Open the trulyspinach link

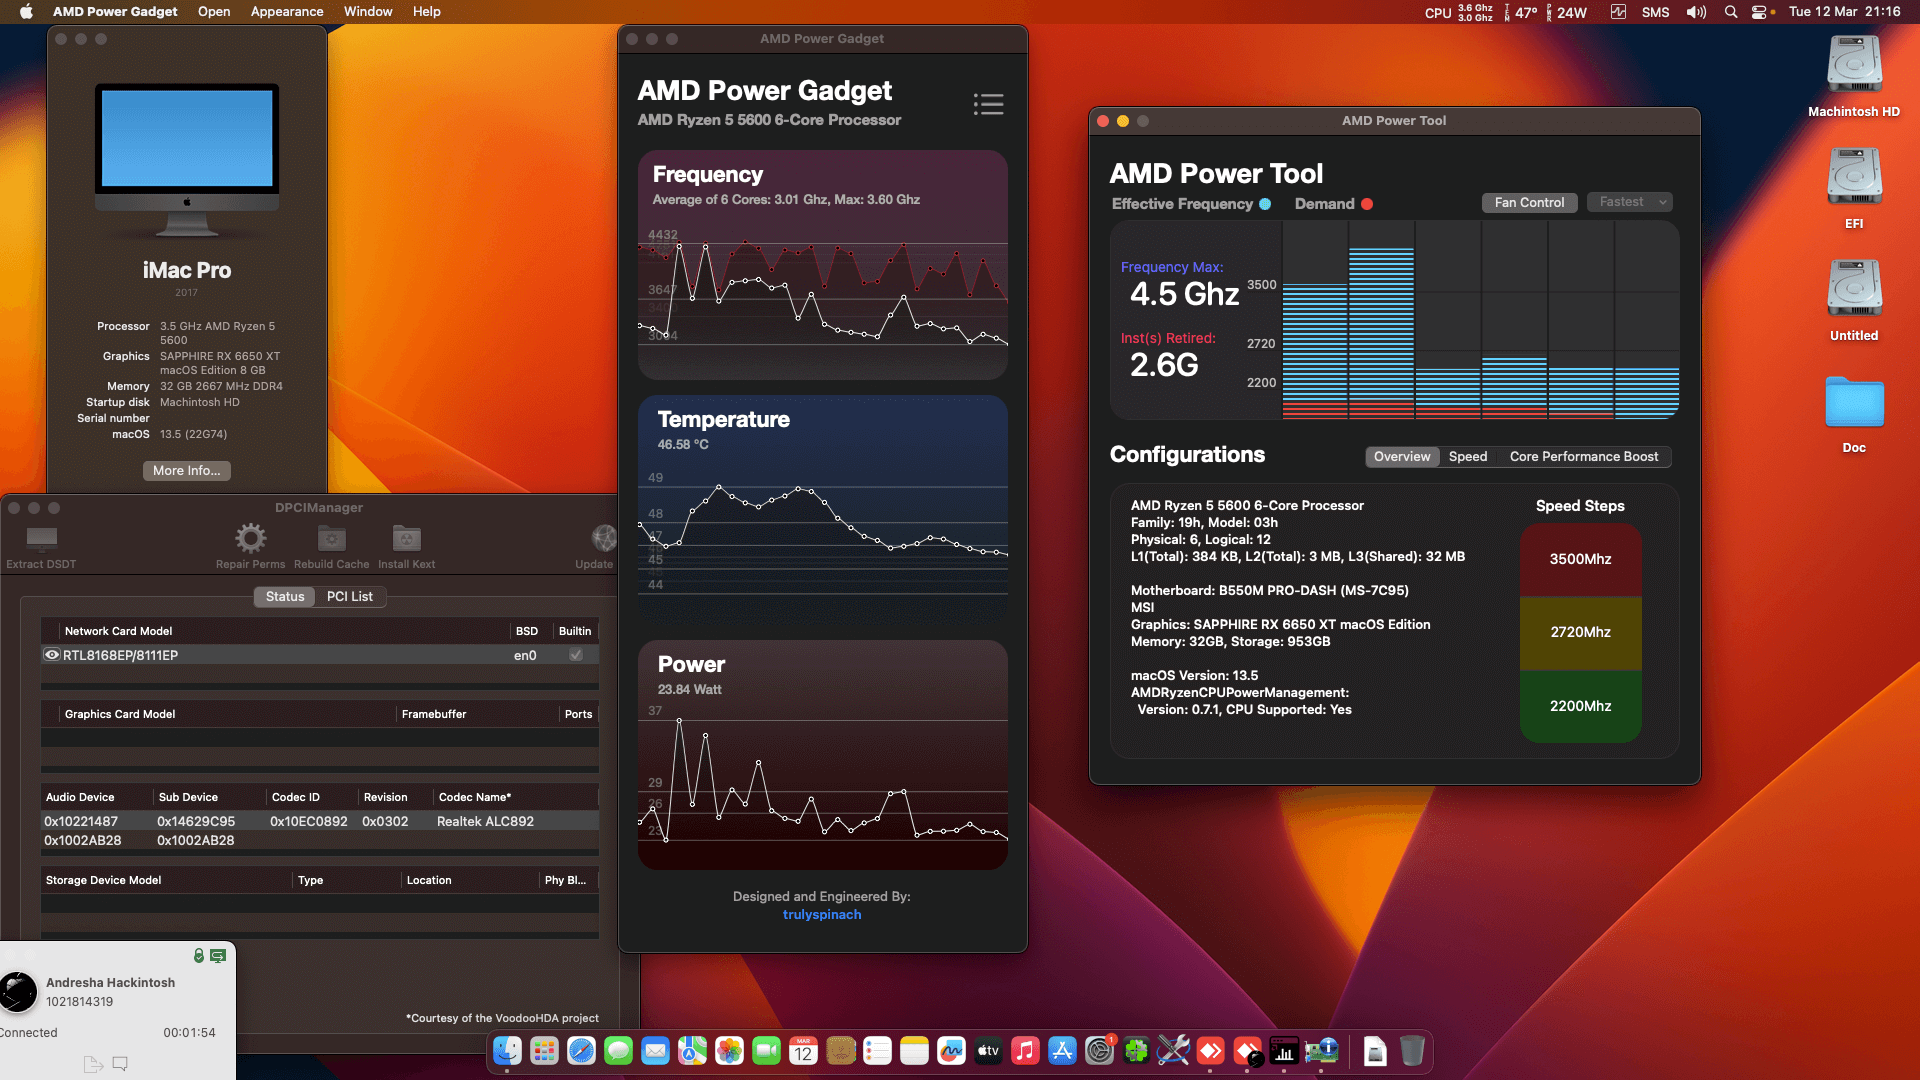[x=822, y=914]
